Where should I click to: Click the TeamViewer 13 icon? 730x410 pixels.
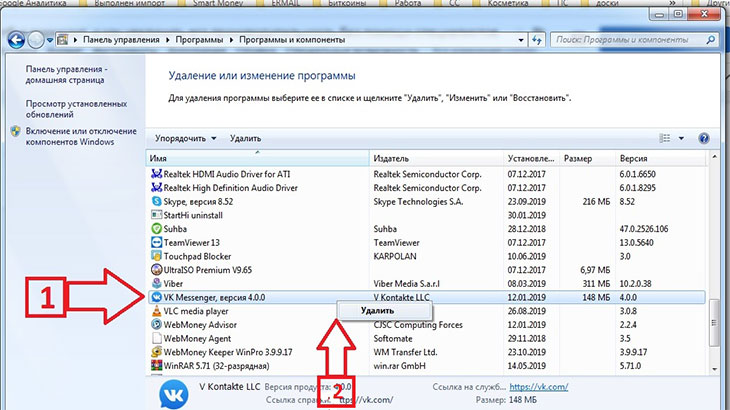point(156,242)
